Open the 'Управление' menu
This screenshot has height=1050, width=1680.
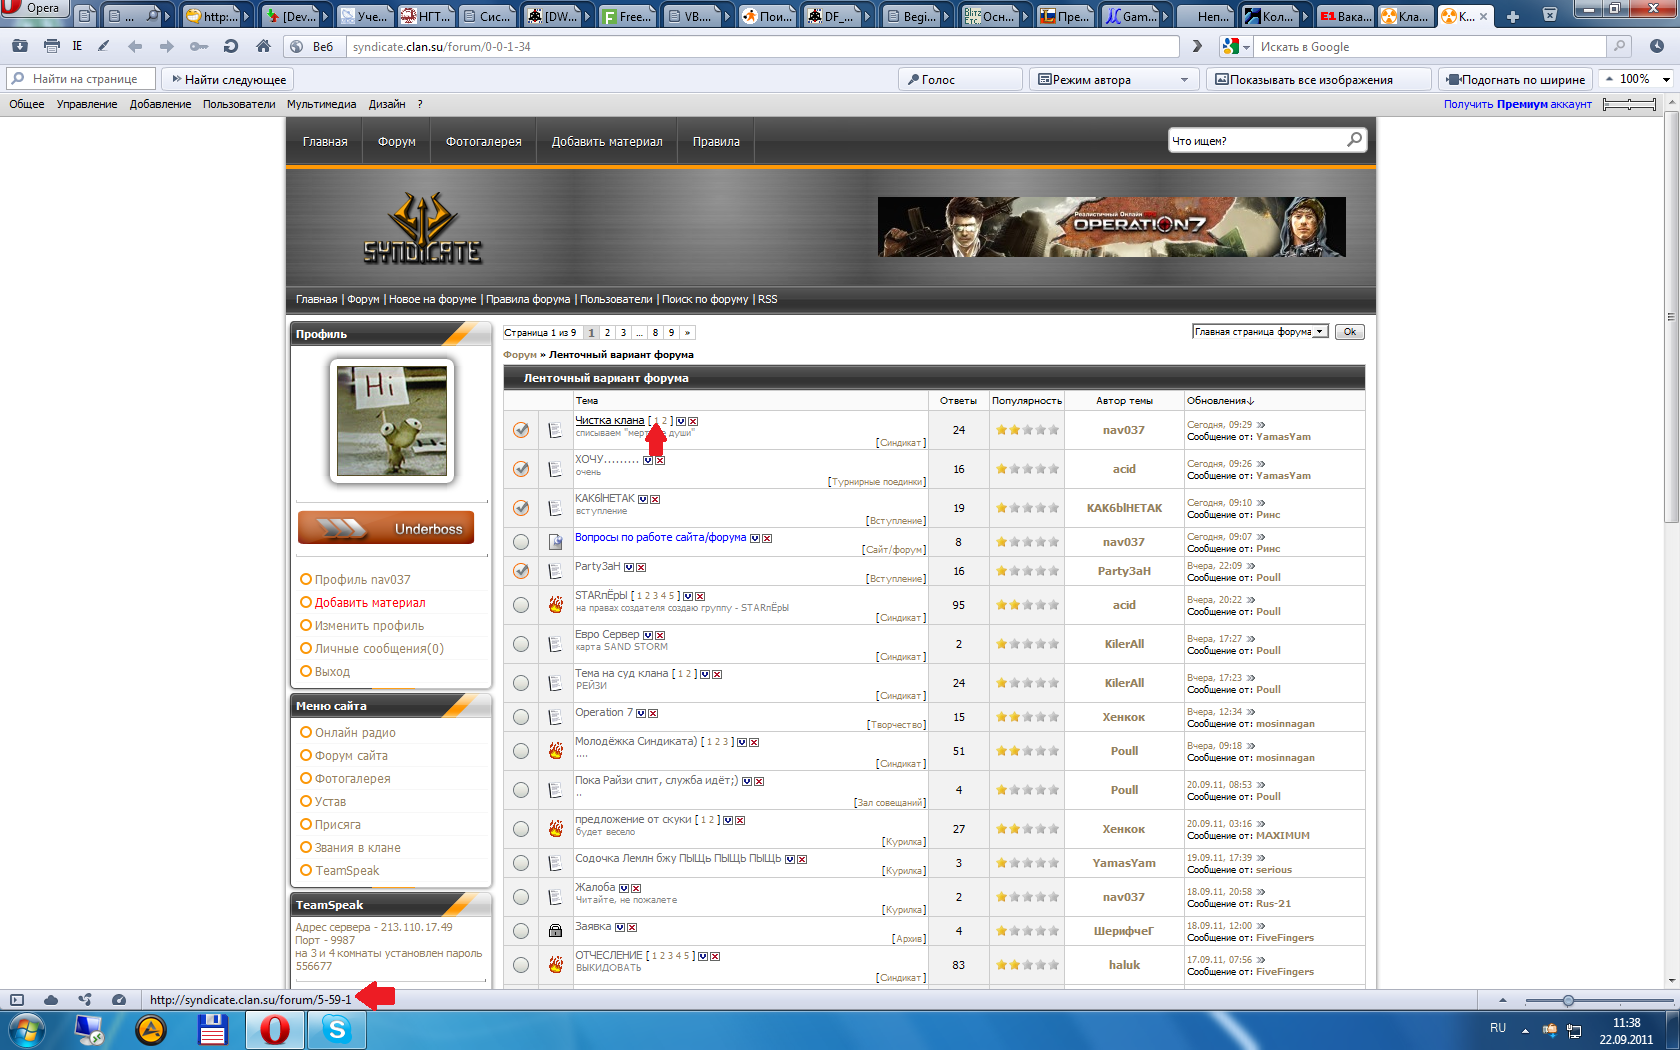pos(87,104)
